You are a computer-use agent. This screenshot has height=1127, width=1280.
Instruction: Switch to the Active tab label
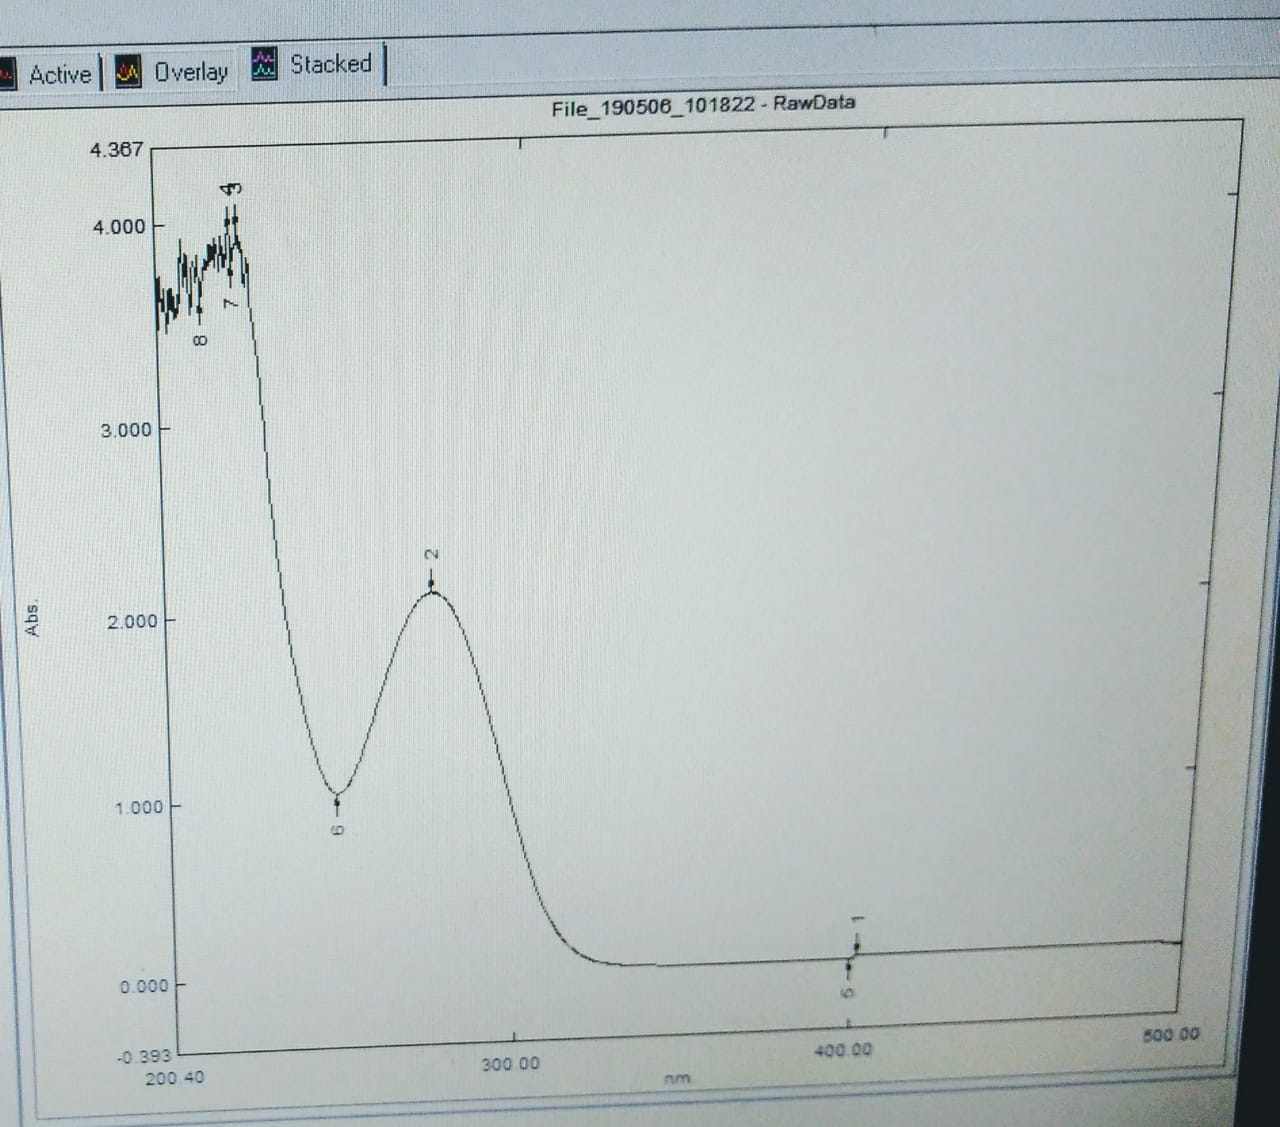[x=60, y=75]
